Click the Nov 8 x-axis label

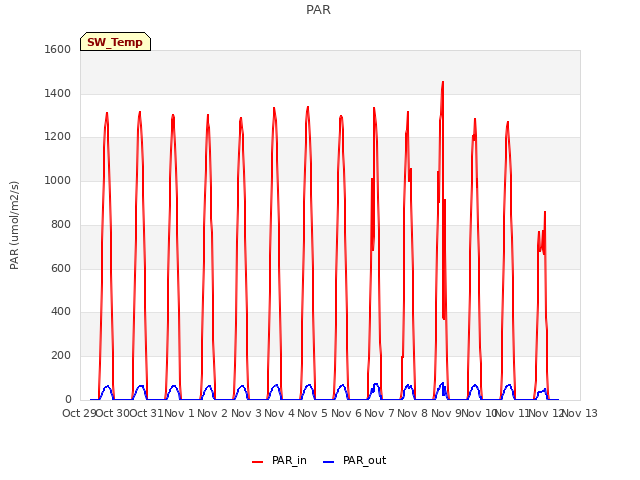click(412, 413)
